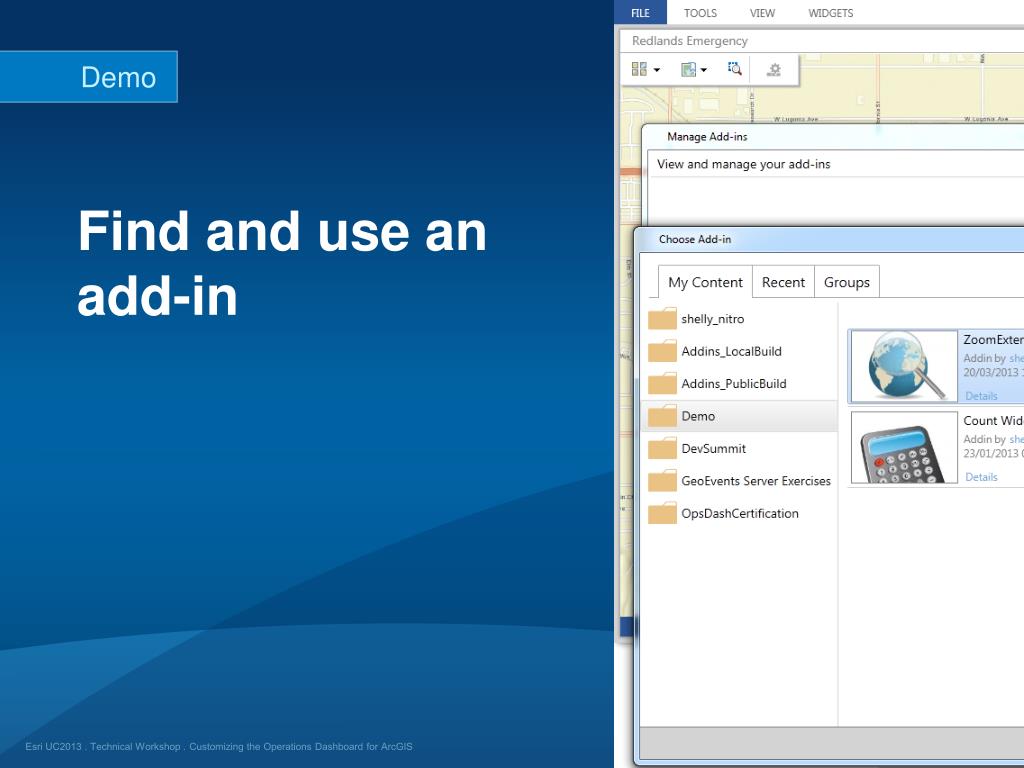Open the DevSummit folder
Image resolution: width=1024 pixels, height=768 pixels.
[x=713, y=448]
